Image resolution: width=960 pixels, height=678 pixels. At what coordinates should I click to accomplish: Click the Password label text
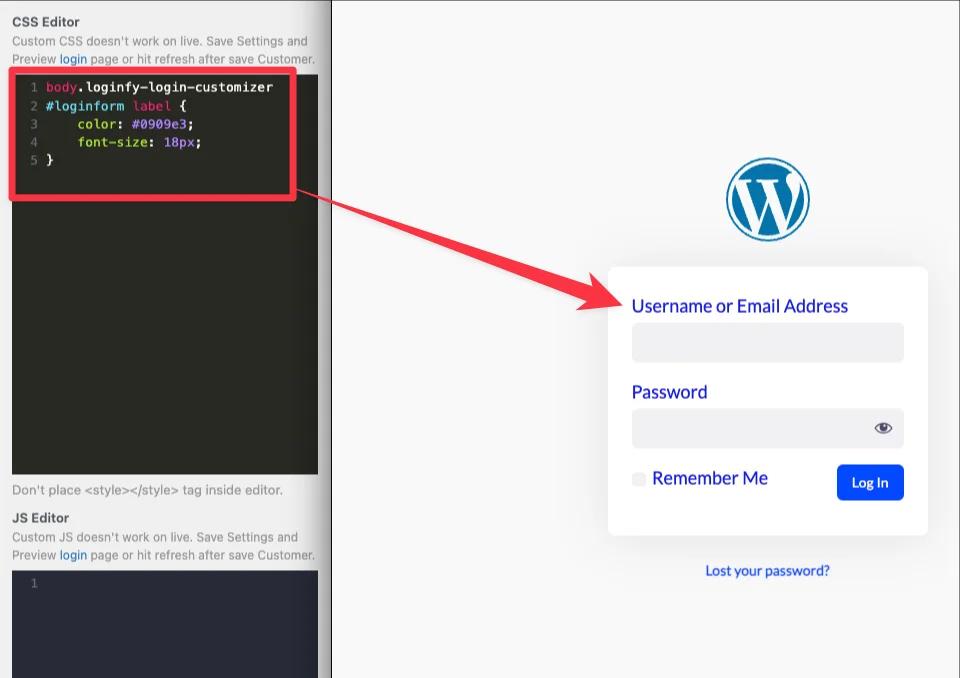coord(669,392)
